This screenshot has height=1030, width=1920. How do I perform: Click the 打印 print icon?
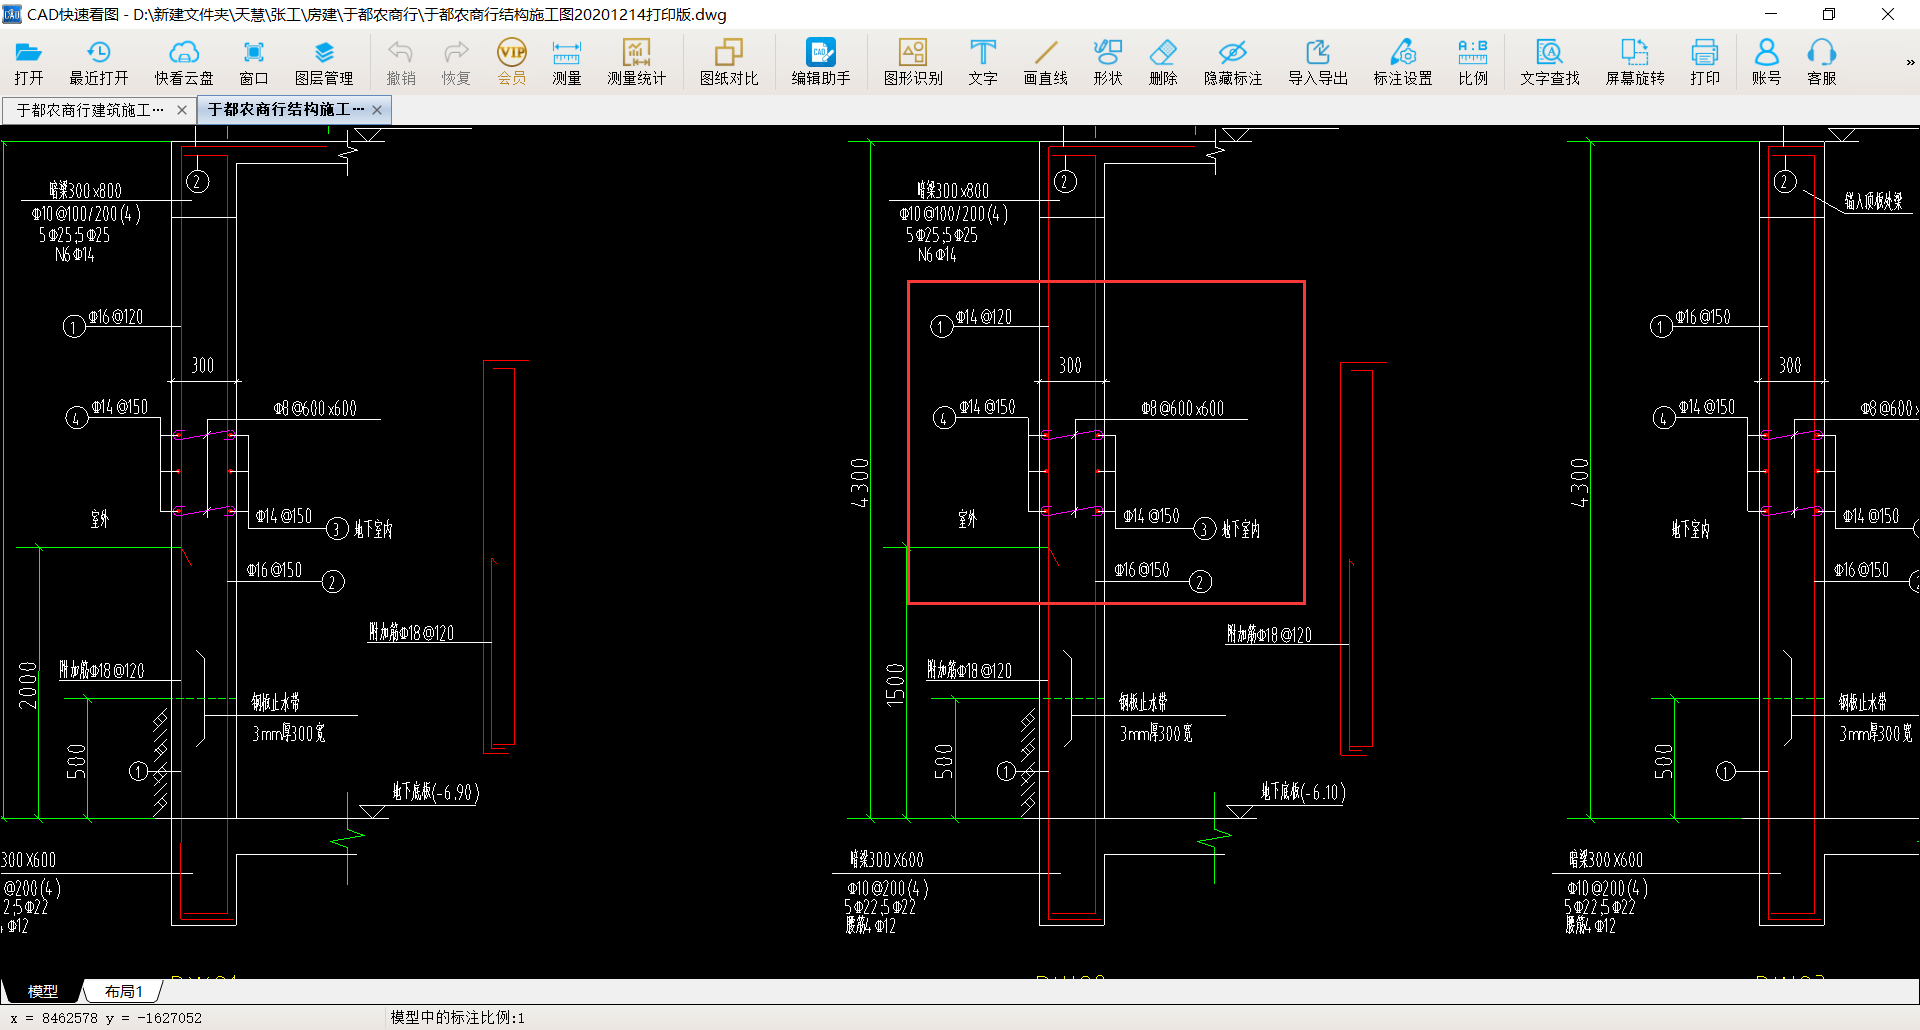tap(1705, 63)
